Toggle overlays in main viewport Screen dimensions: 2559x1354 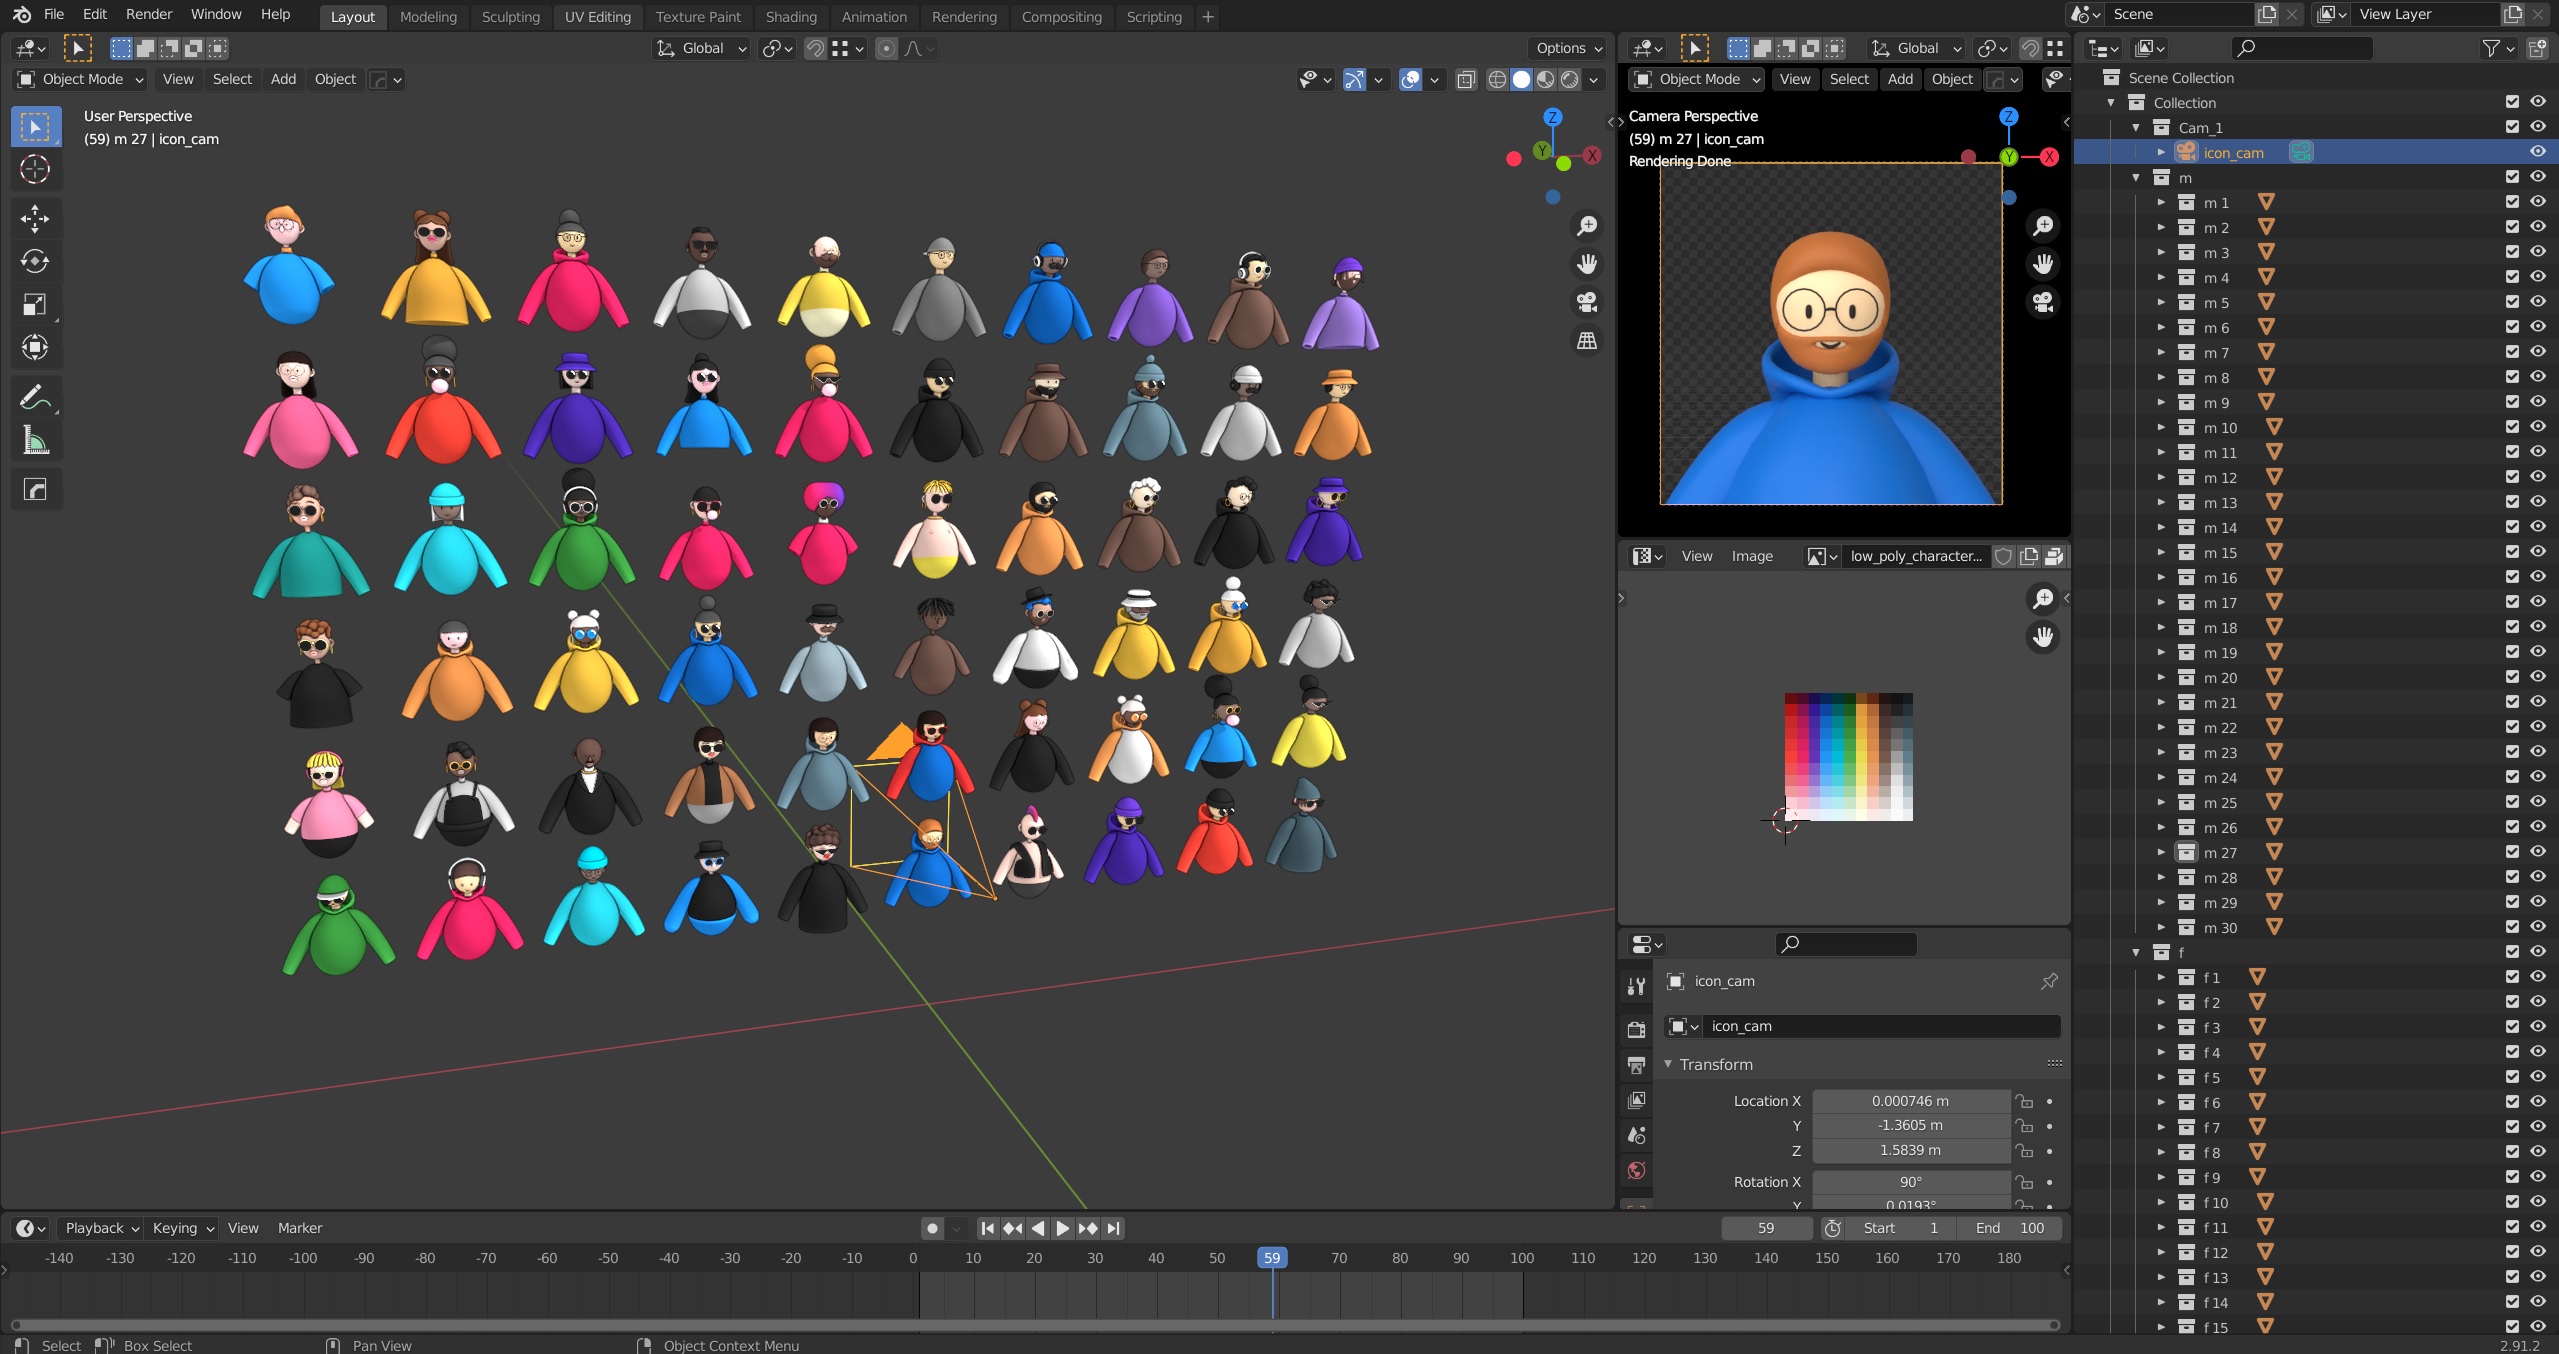1410,79
